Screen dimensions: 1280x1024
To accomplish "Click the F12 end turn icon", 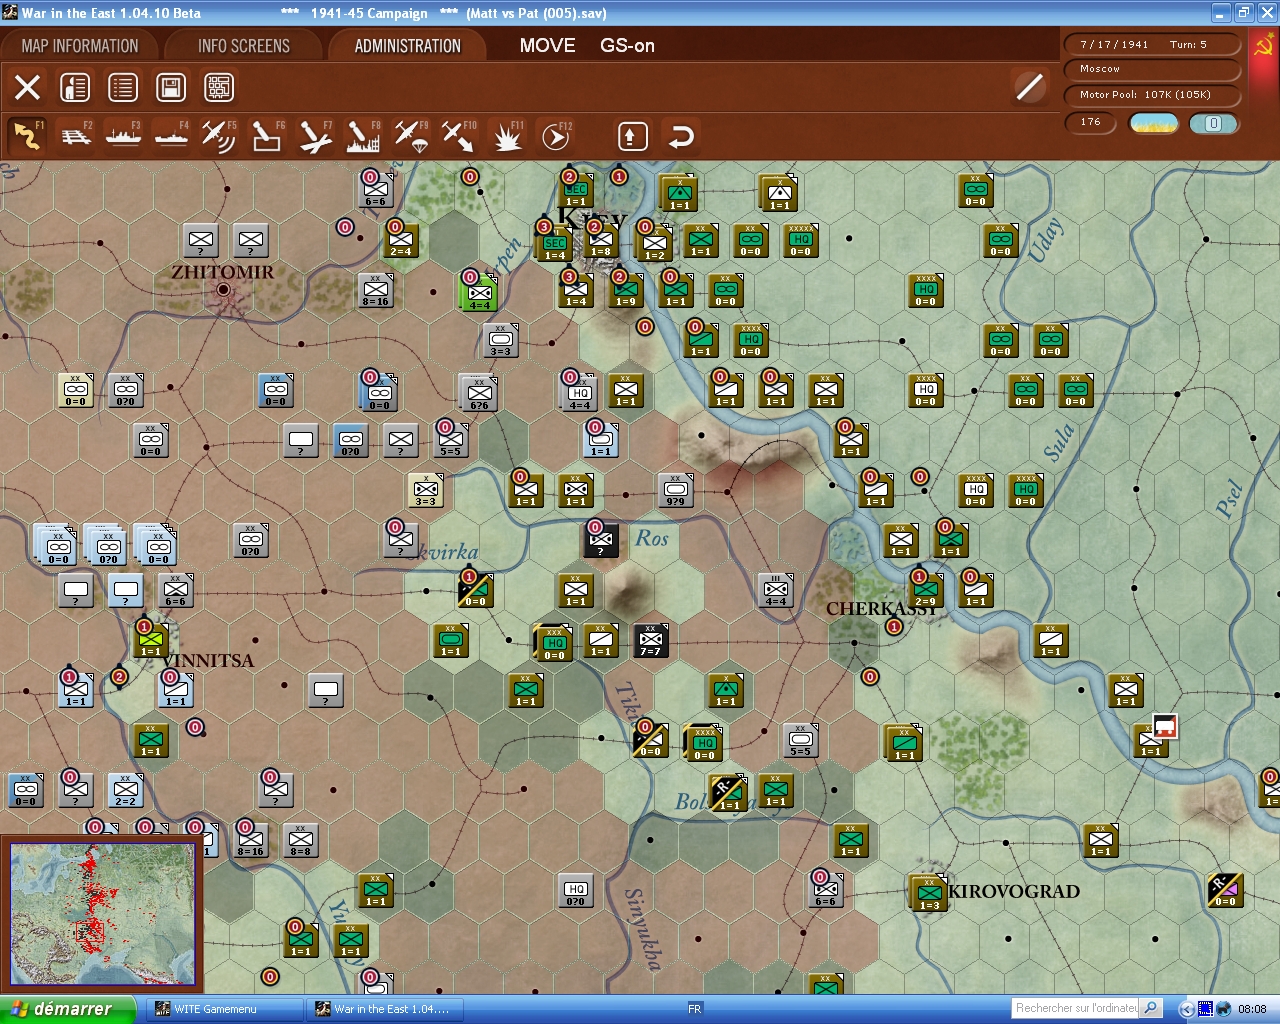I will [x=555, y=136].
